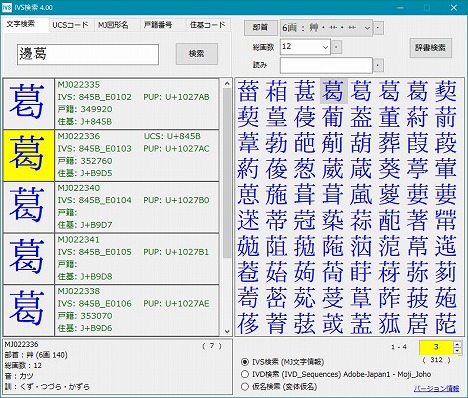
Task: Open the 住基コード tab
Action: pos(208,25)
